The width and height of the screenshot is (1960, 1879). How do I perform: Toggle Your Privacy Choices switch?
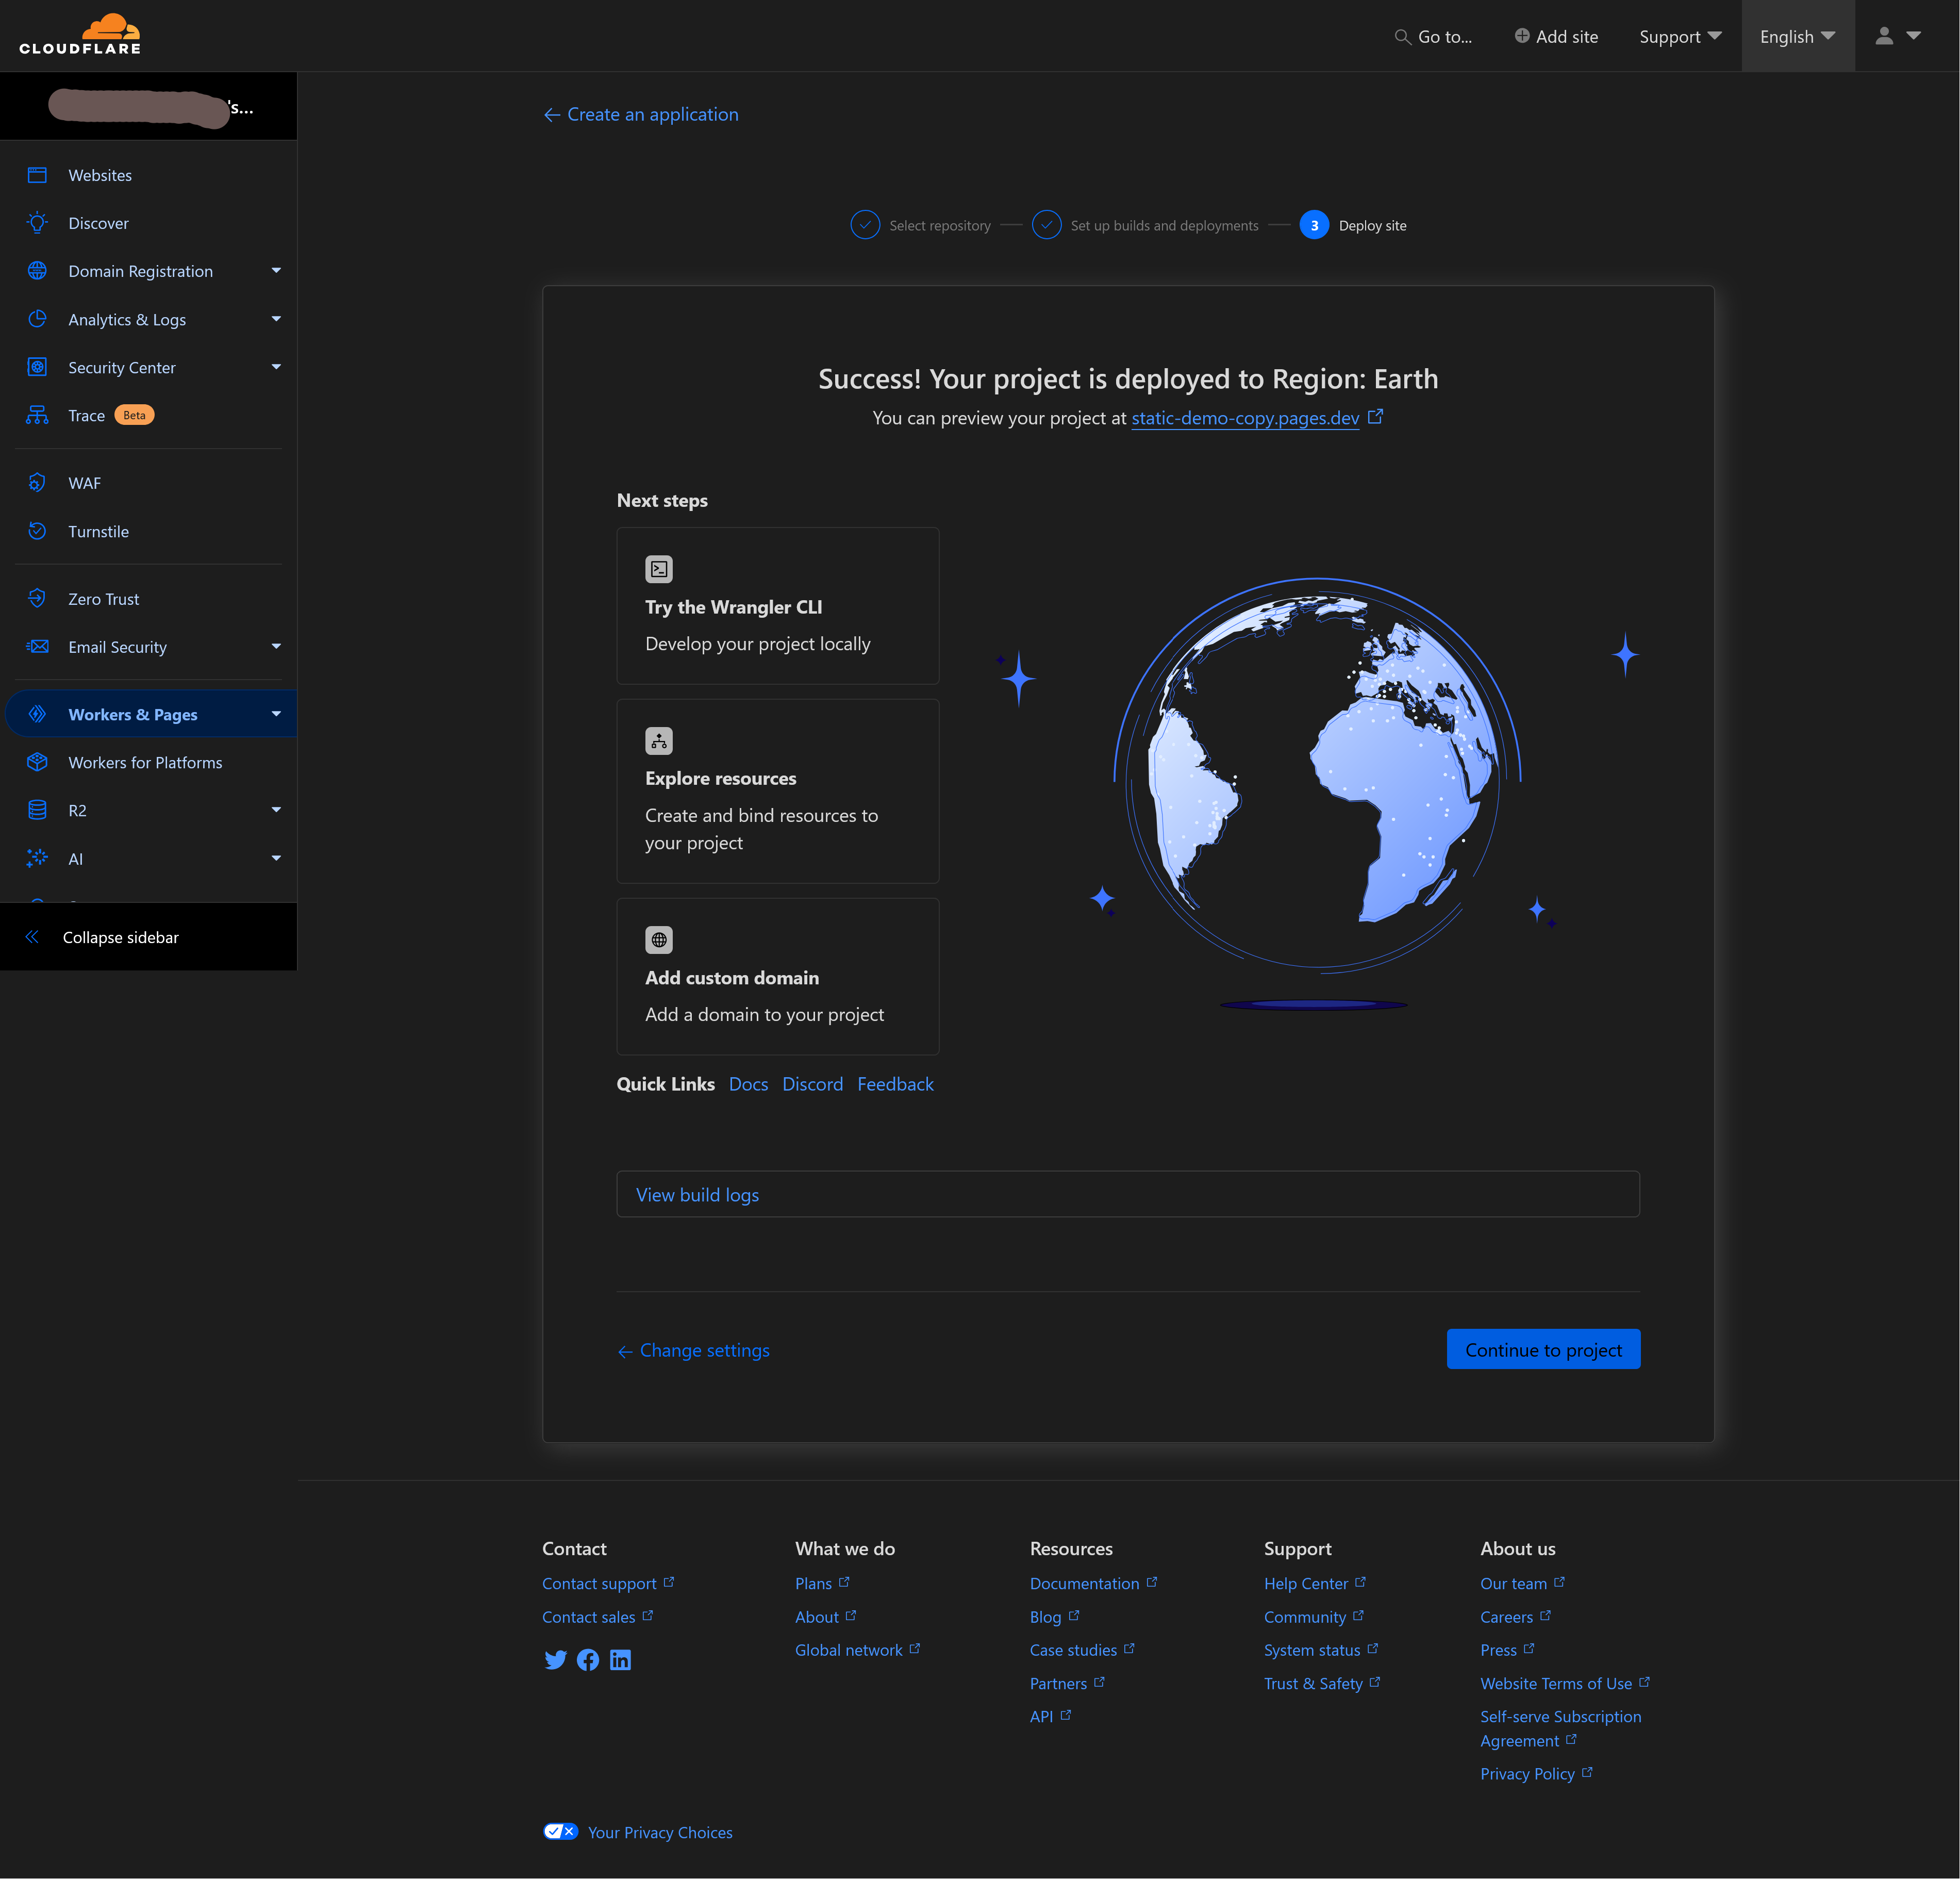click(x=560, y=1831)
